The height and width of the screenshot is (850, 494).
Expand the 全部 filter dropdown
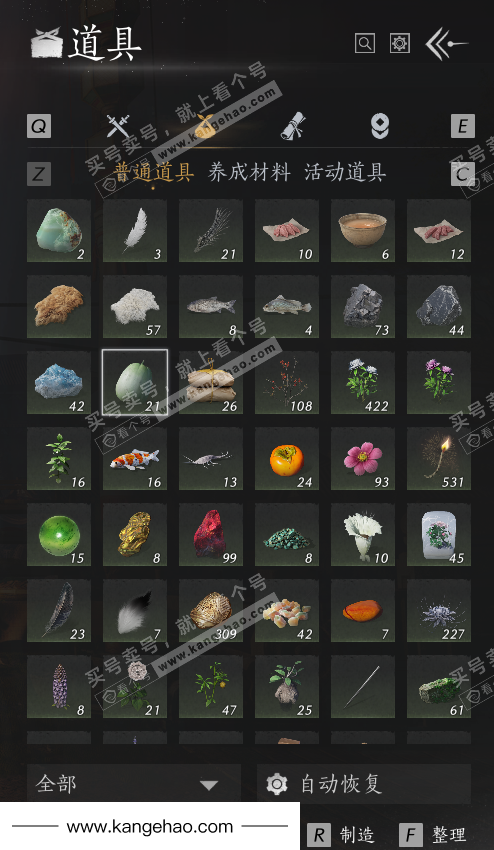pyautogui.click(x=134, y=784)
